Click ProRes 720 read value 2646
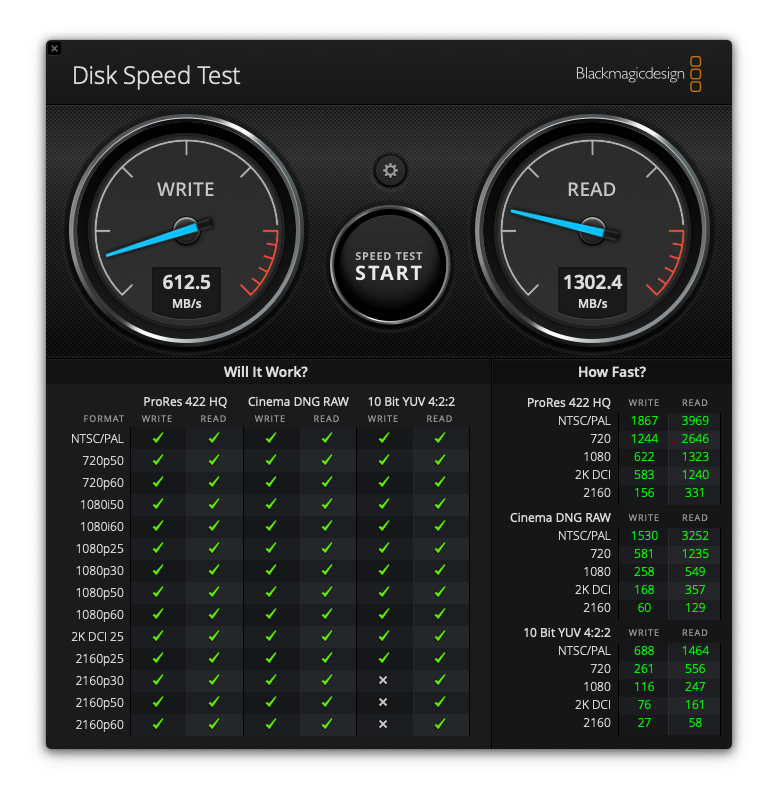The width and height of the screenshot is (778, 802). (695, 439)
